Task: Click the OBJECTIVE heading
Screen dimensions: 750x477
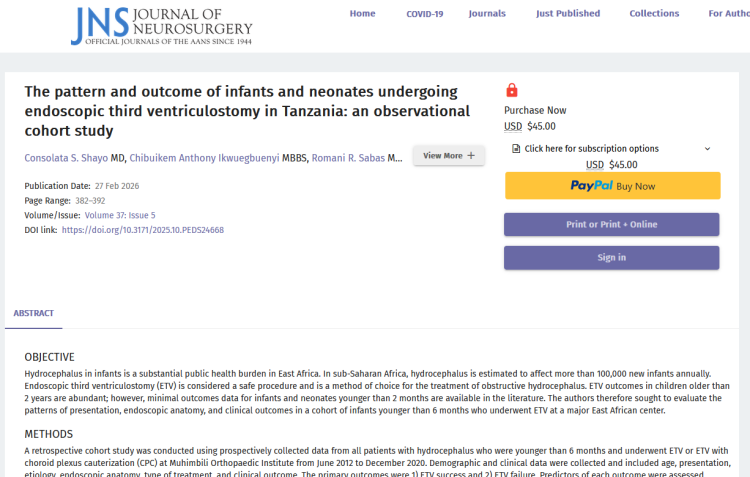Action: coord(50,357)
